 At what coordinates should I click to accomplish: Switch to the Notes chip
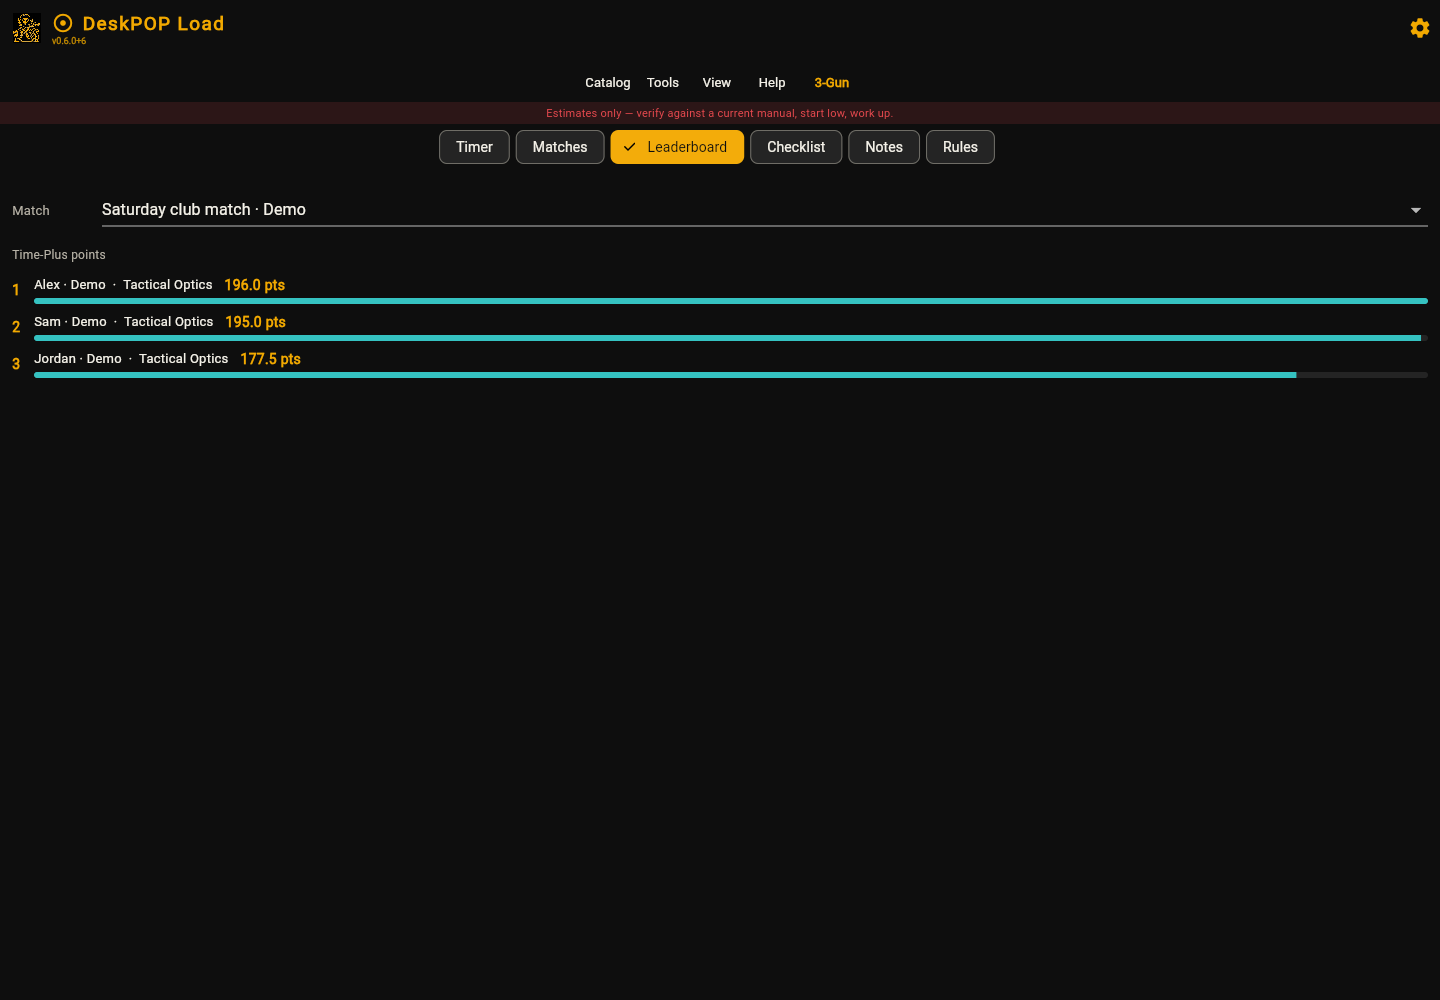click(884, 147)
